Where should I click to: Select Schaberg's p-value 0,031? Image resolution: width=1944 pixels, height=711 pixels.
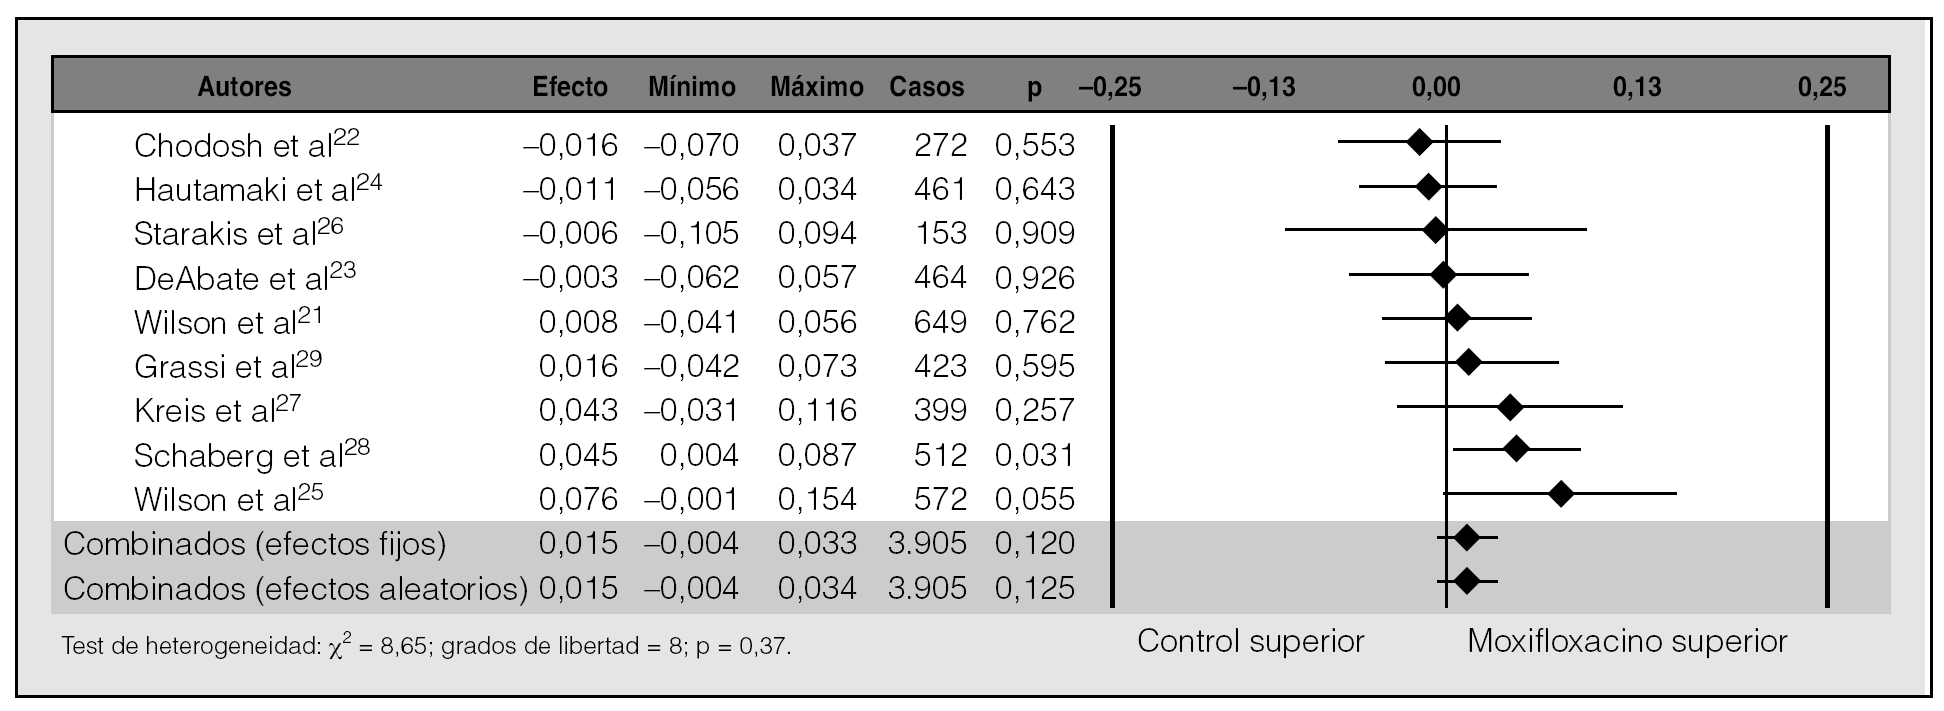pos(1034,455)
